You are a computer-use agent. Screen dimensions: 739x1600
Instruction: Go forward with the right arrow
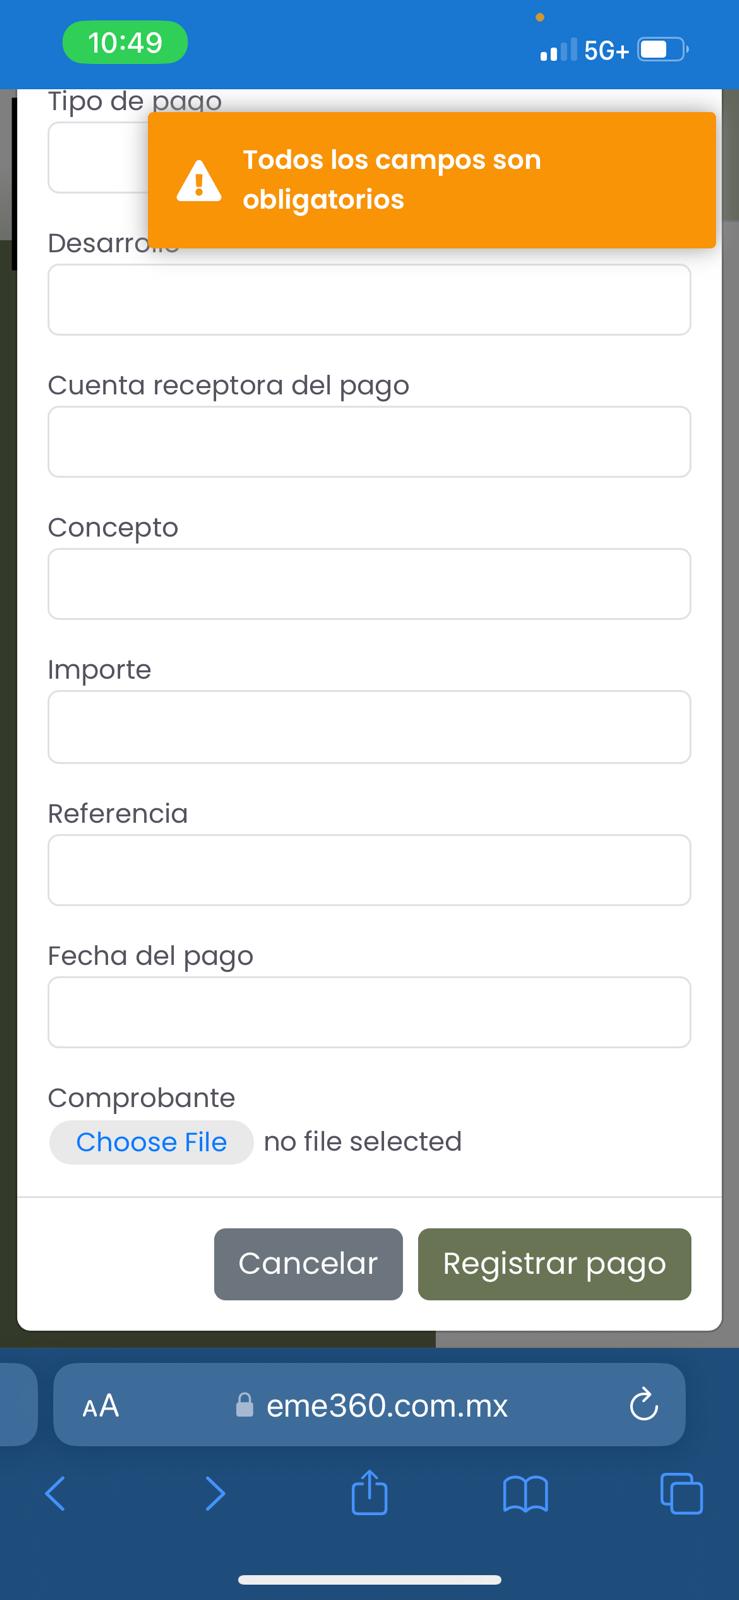point(214,1493)
